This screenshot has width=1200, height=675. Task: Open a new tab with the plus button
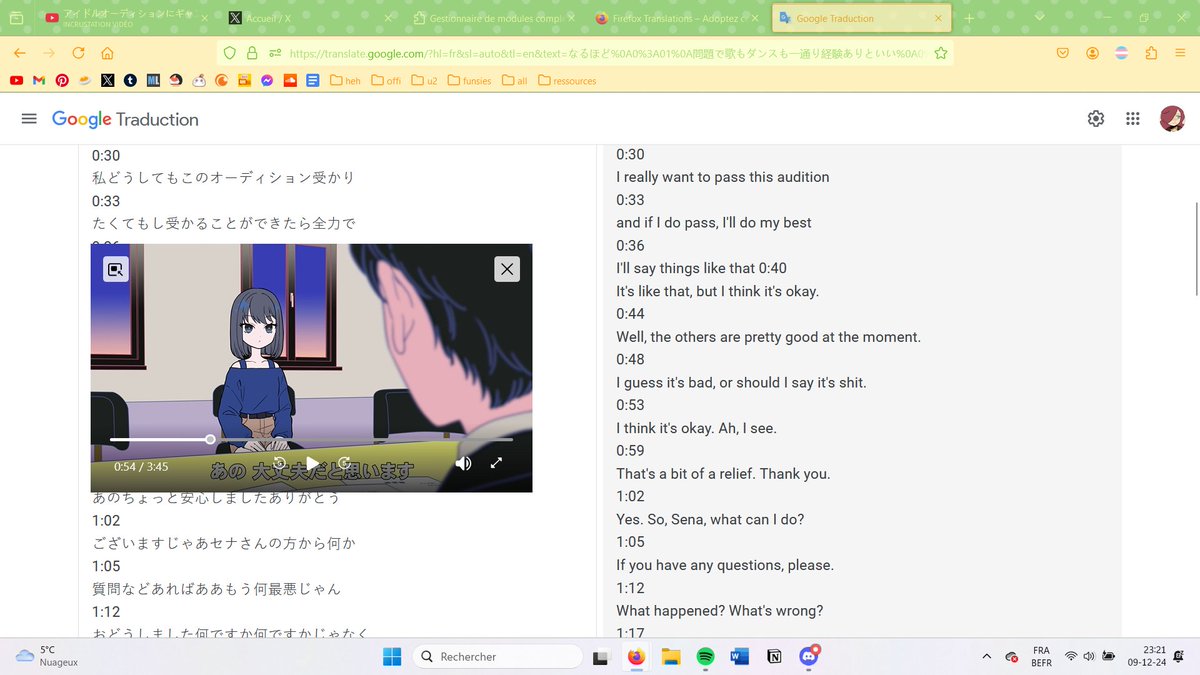pos(968,18)
